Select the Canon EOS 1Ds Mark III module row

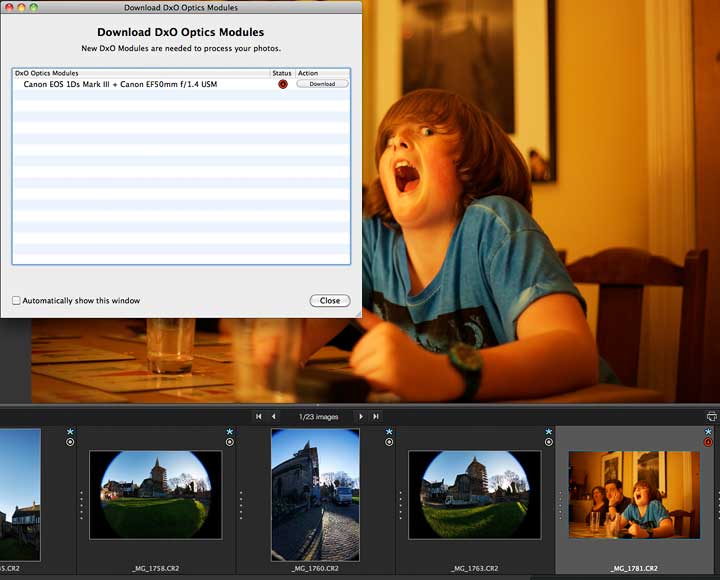point(181,84)
